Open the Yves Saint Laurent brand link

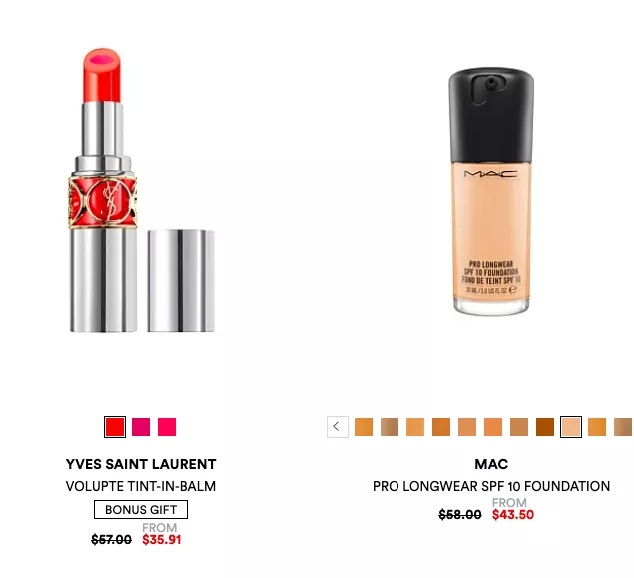tap(141, 464)
